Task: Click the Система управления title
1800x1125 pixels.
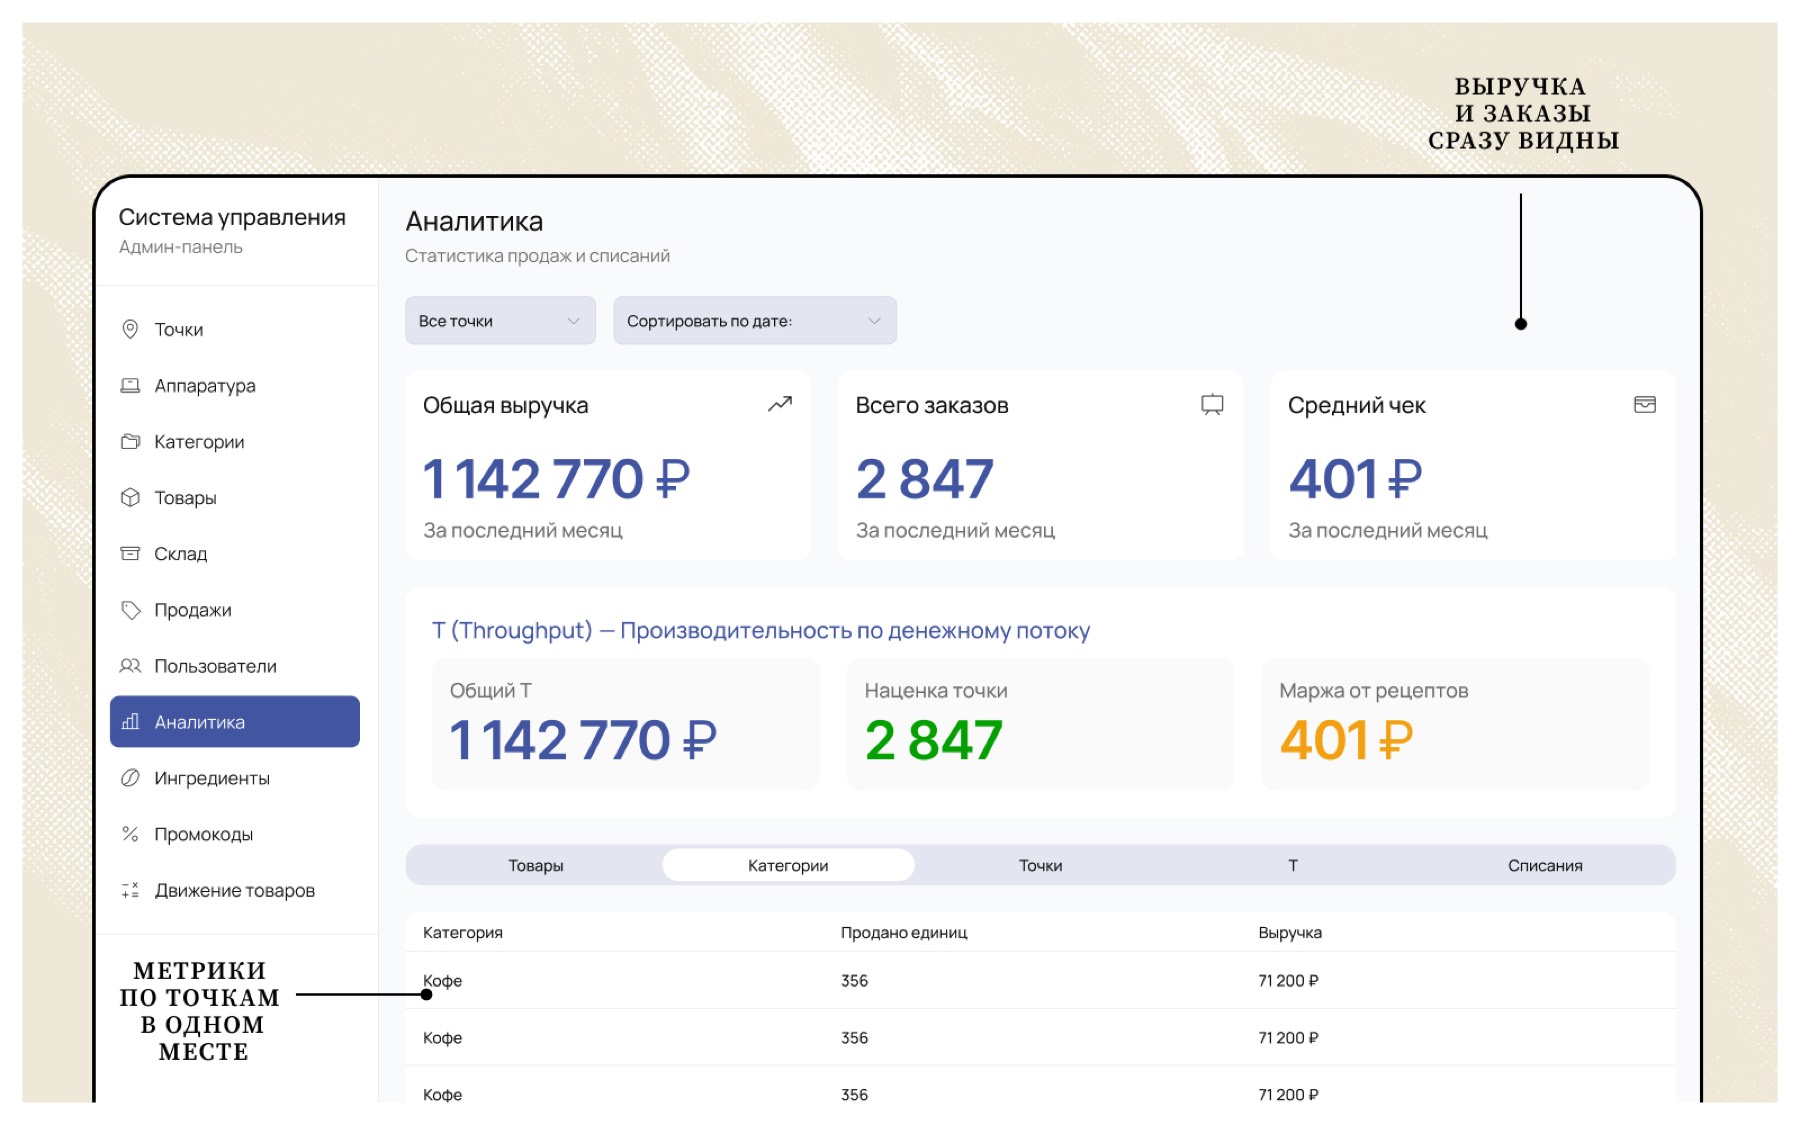Action: [232, 217]
